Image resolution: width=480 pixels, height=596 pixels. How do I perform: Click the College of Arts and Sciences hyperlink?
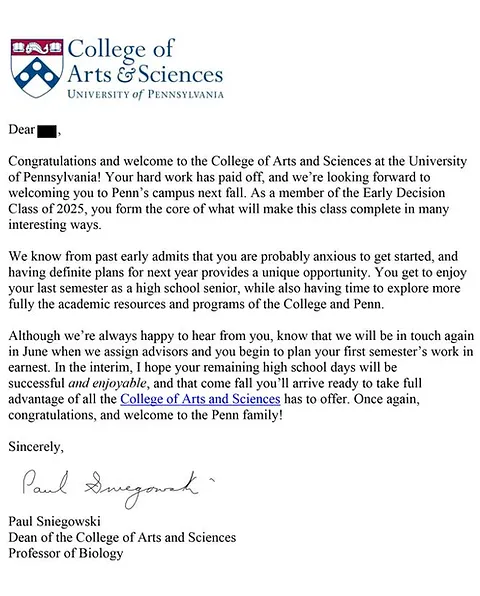tap(200, 399)
